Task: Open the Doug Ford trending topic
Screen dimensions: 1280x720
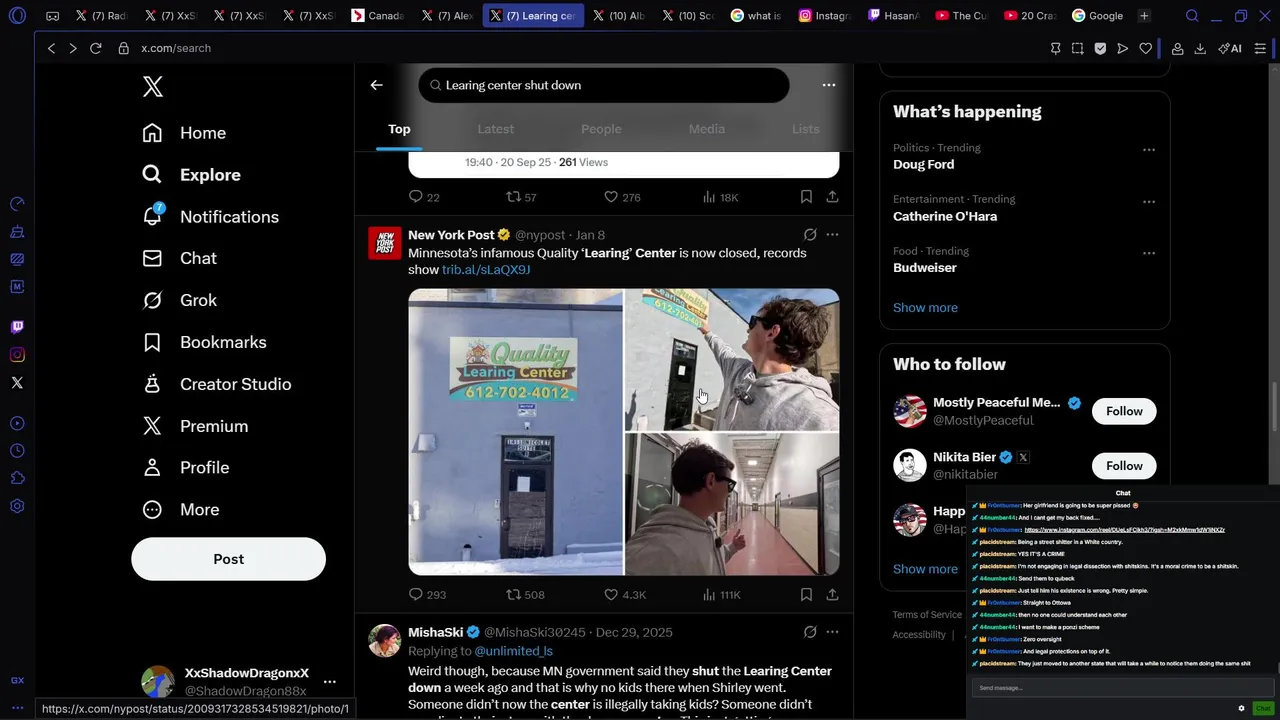Action: click(x=923, y=165)
